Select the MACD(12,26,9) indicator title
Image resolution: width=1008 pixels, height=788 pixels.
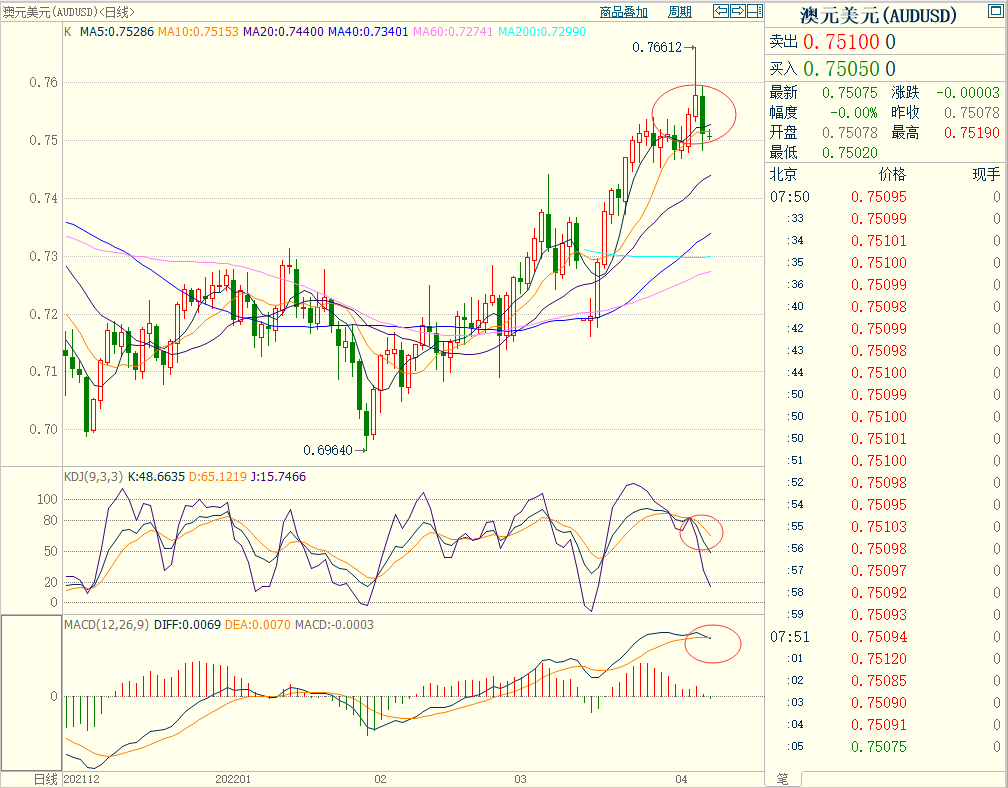tap(105, 625)
